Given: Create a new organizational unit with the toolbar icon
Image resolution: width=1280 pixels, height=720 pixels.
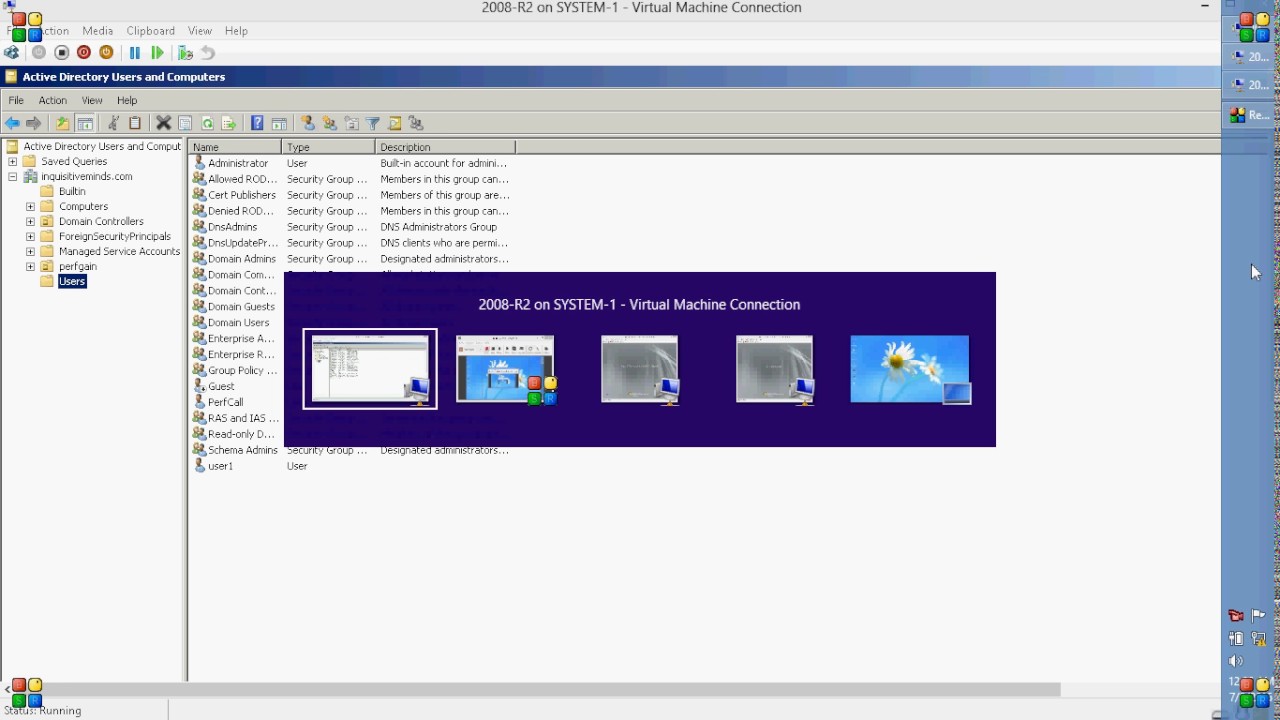Looking at the screenshot, I should point(352,124).
